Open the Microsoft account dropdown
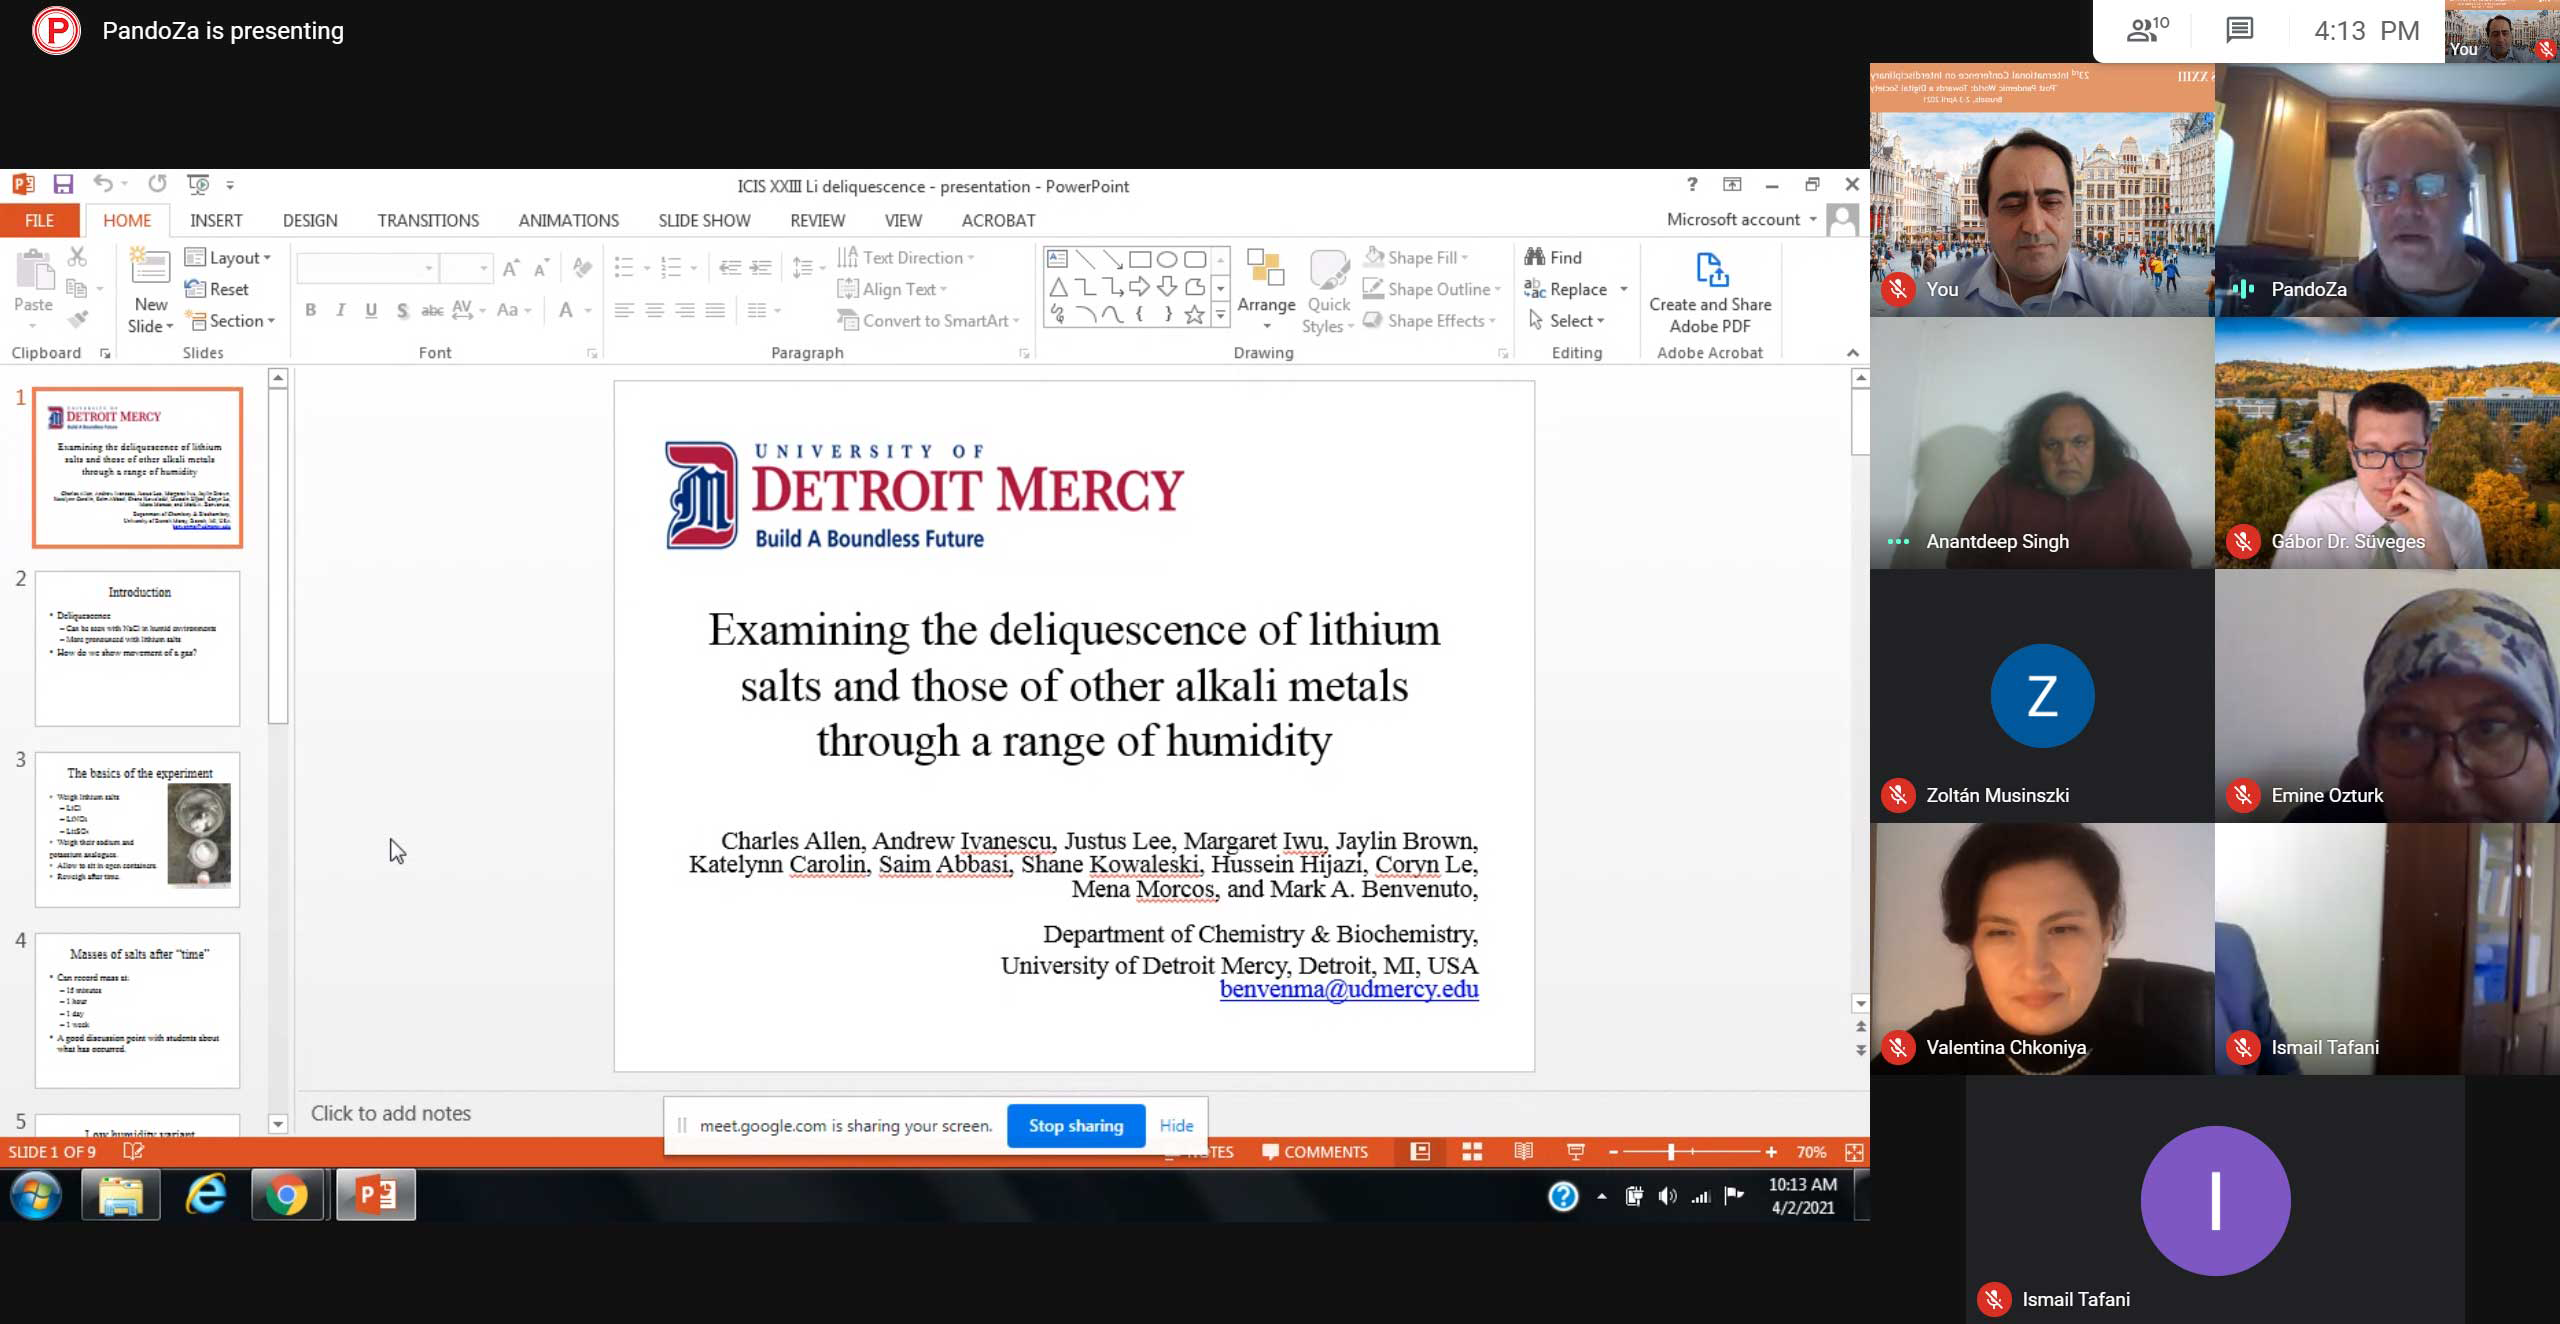Image resolution: width=2560 pixels, height=1324 pixels. 1741,220
